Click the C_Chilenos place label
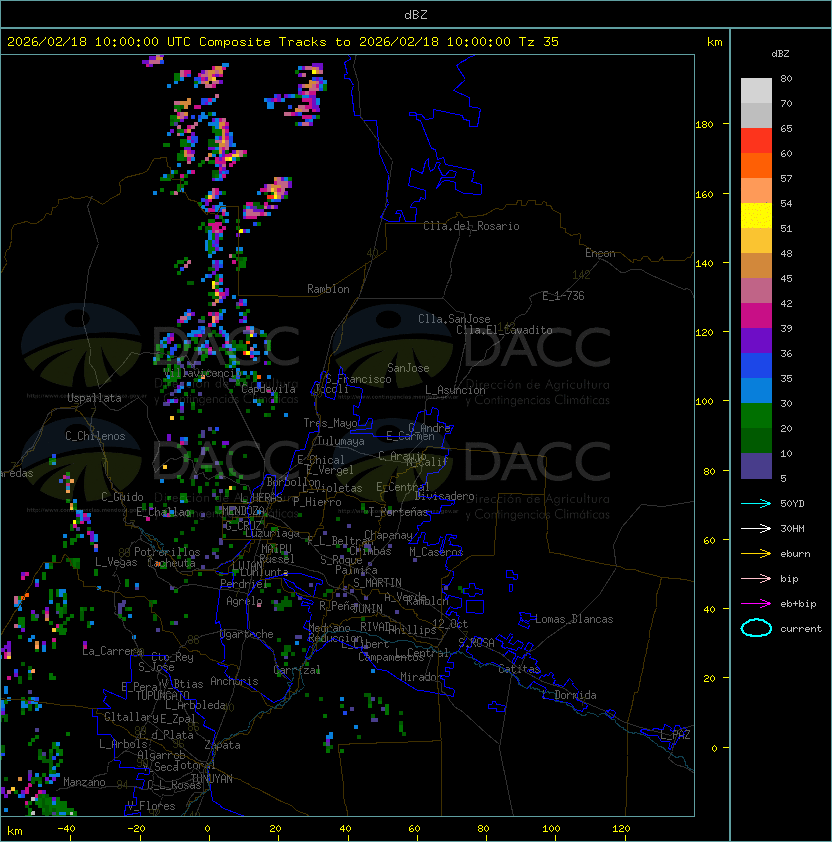 (x=95, y=436)
